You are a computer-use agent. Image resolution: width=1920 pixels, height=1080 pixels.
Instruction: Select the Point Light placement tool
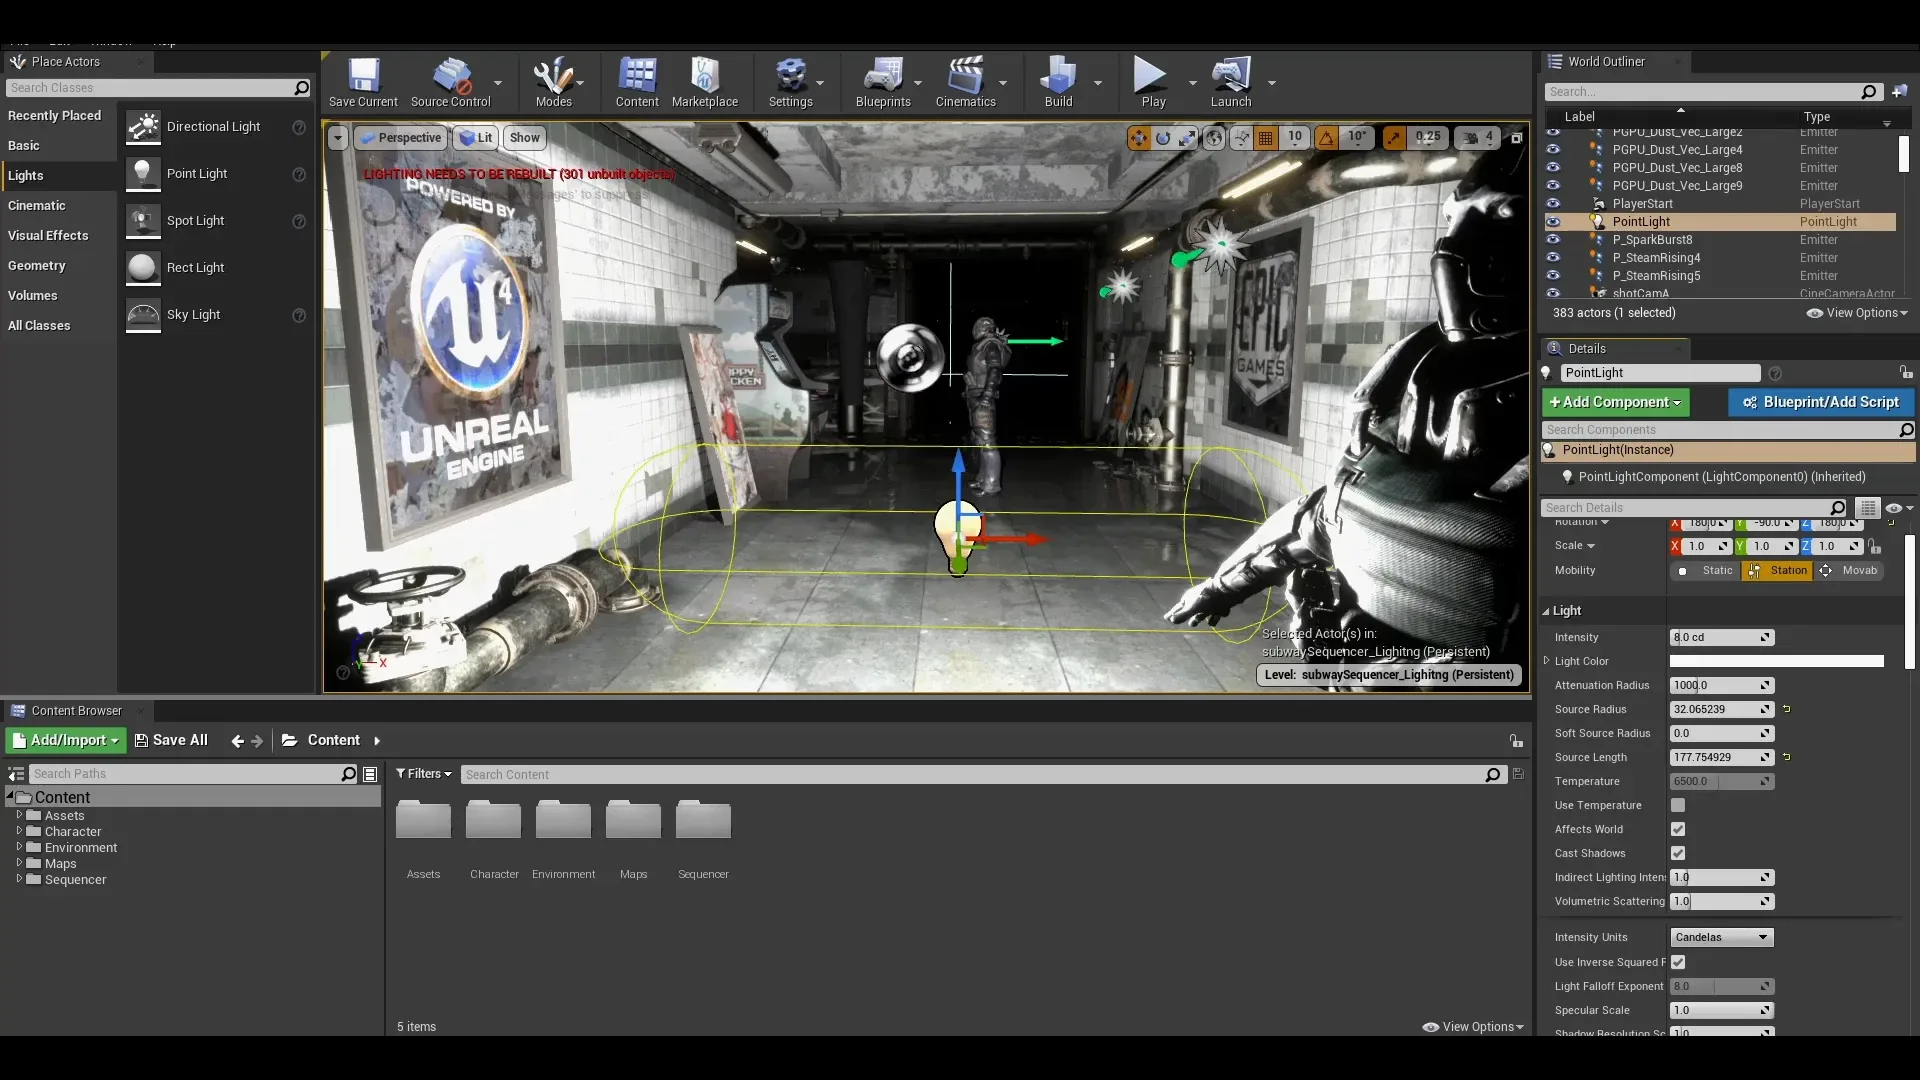click(x=196, y=173)
